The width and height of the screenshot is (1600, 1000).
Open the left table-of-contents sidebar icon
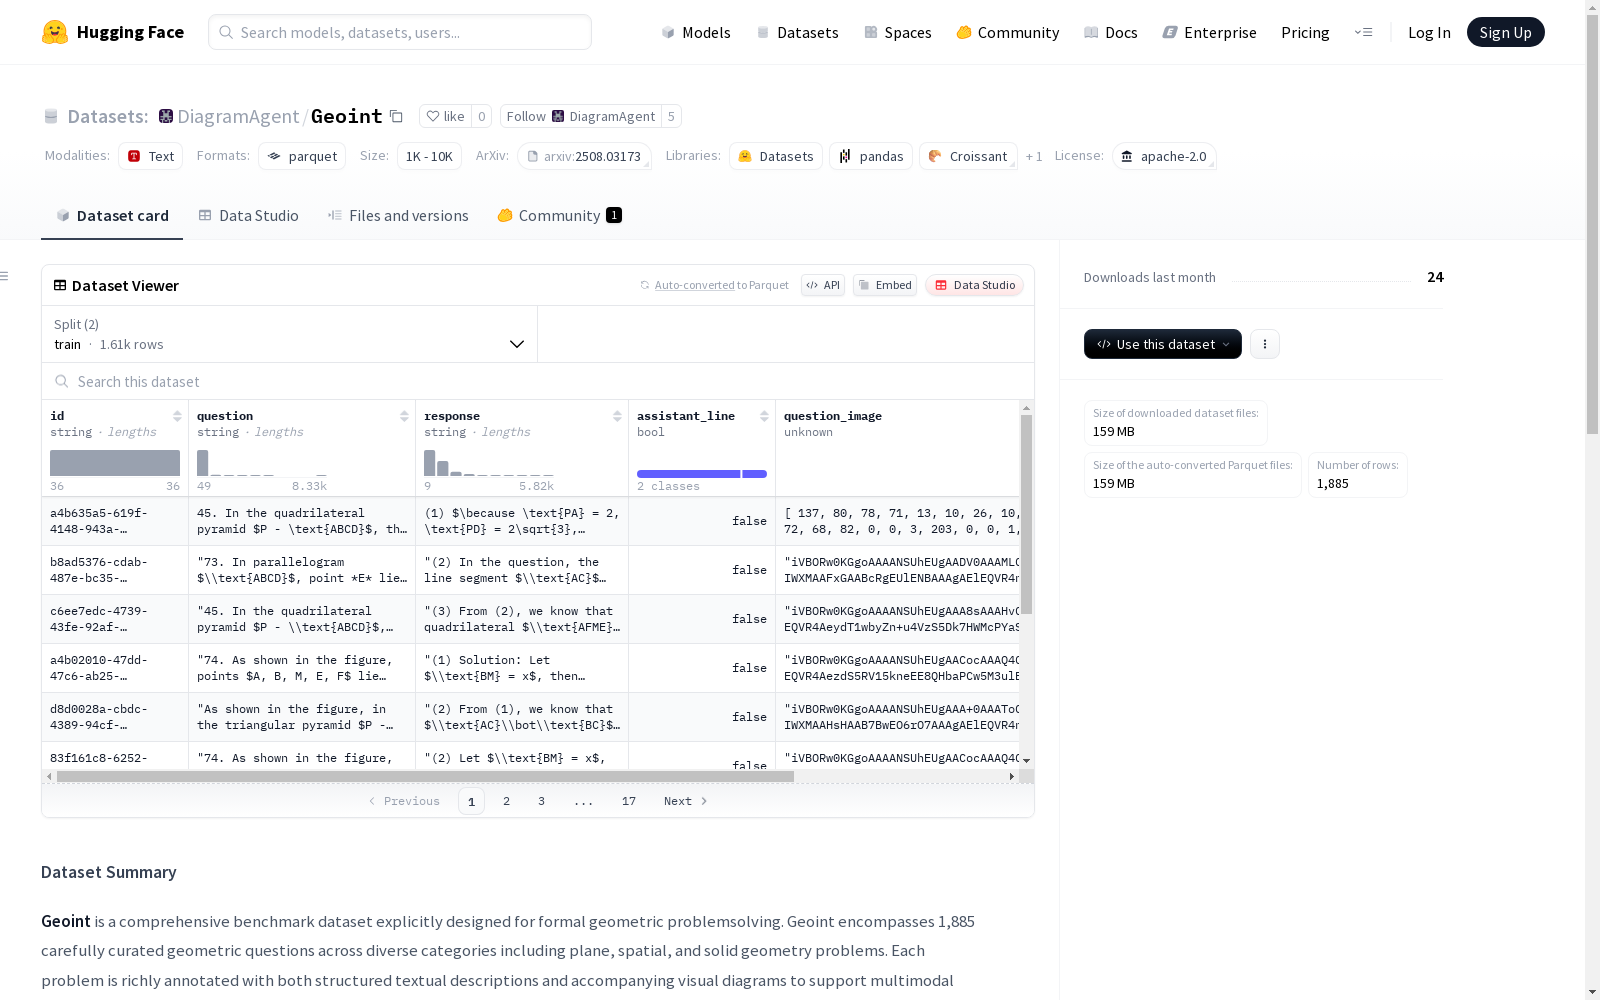point(5,276)
